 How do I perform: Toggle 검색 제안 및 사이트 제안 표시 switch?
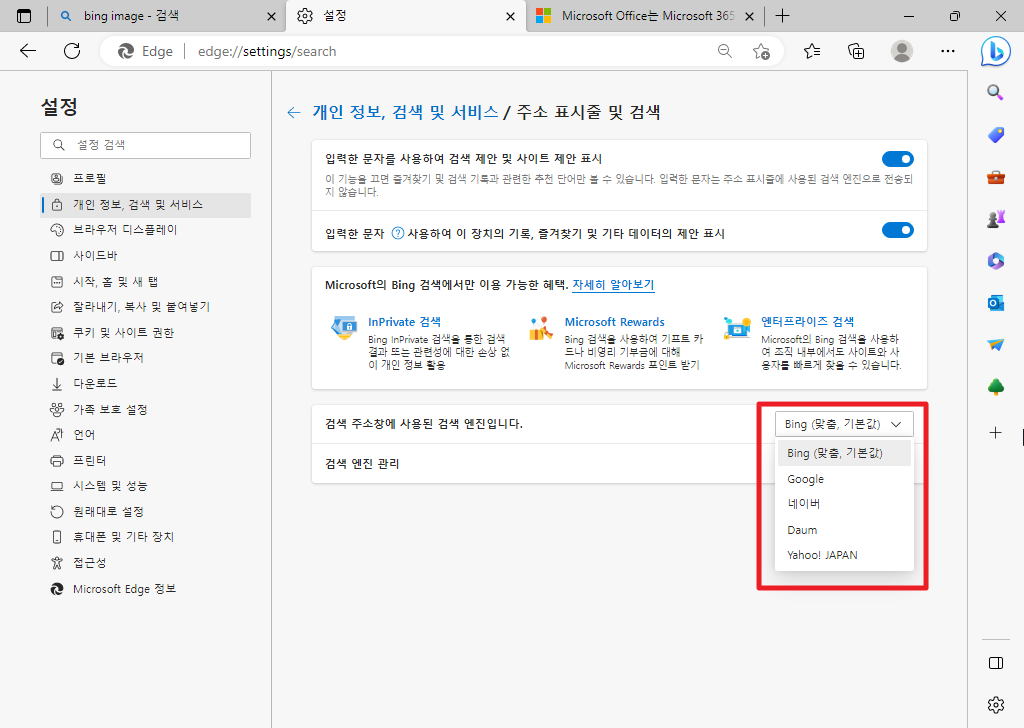pyautogui.click(x=897, y=159)
